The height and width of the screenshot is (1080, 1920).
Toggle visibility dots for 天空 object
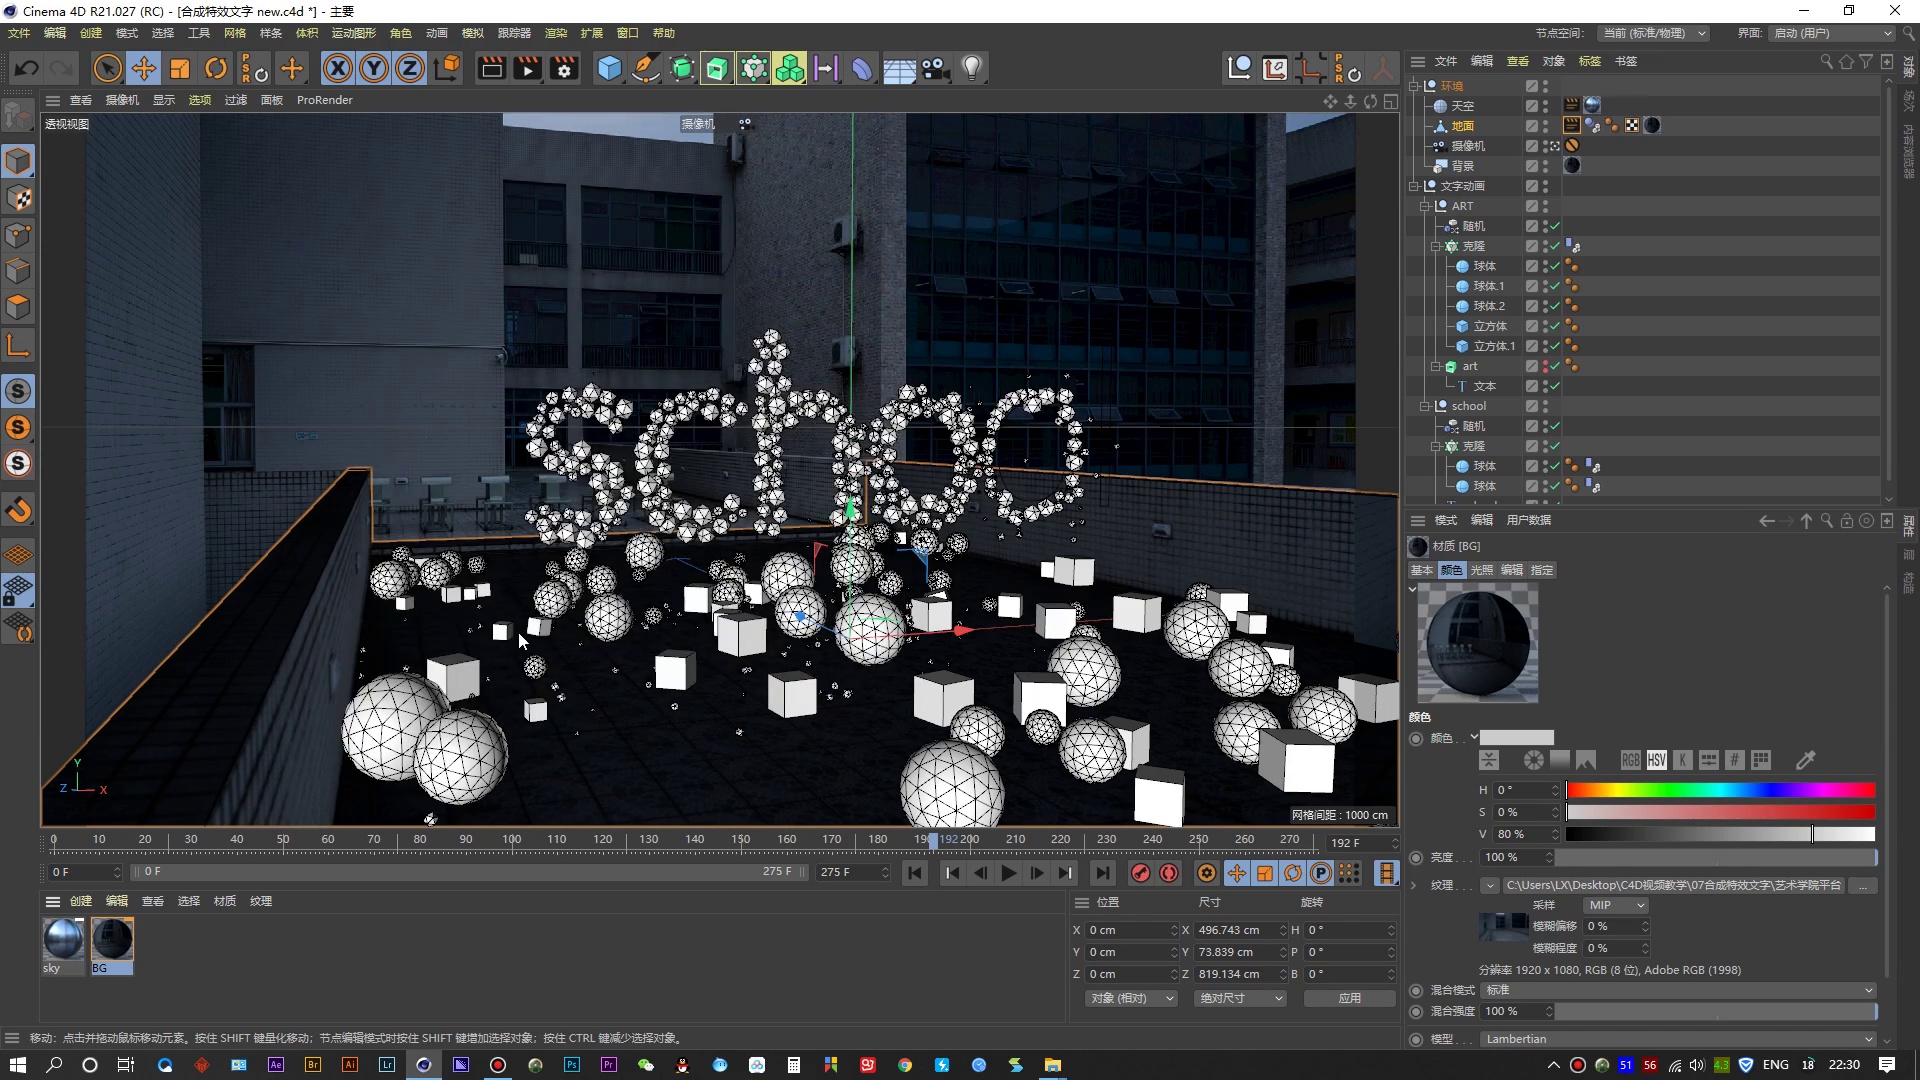tap(1545, 106)
